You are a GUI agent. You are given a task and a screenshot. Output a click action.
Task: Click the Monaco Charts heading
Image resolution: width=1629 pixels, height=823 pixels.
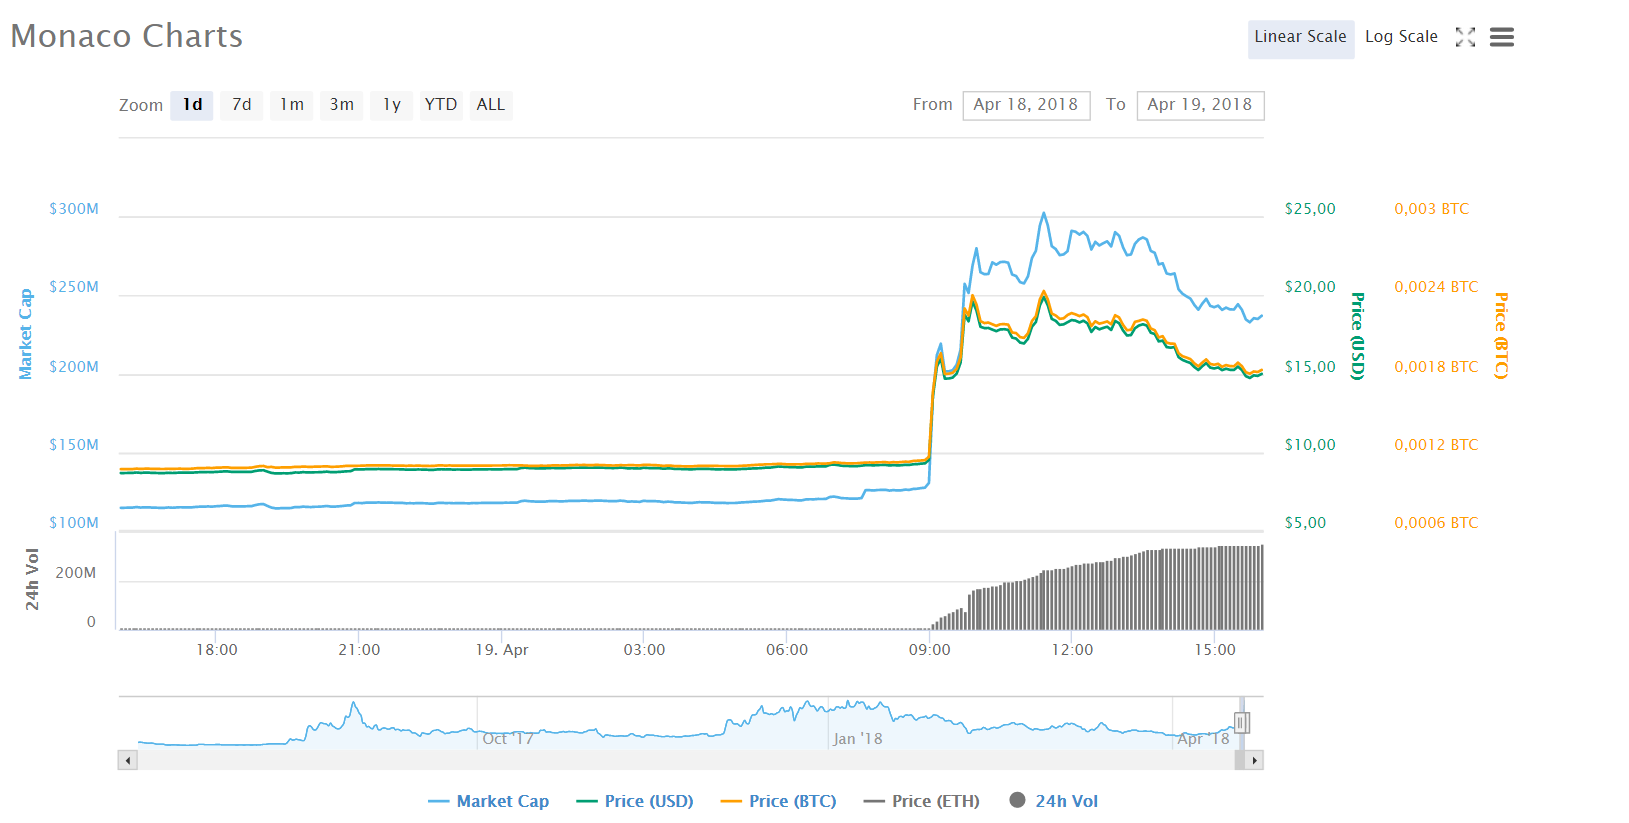[x=127, y=36]
